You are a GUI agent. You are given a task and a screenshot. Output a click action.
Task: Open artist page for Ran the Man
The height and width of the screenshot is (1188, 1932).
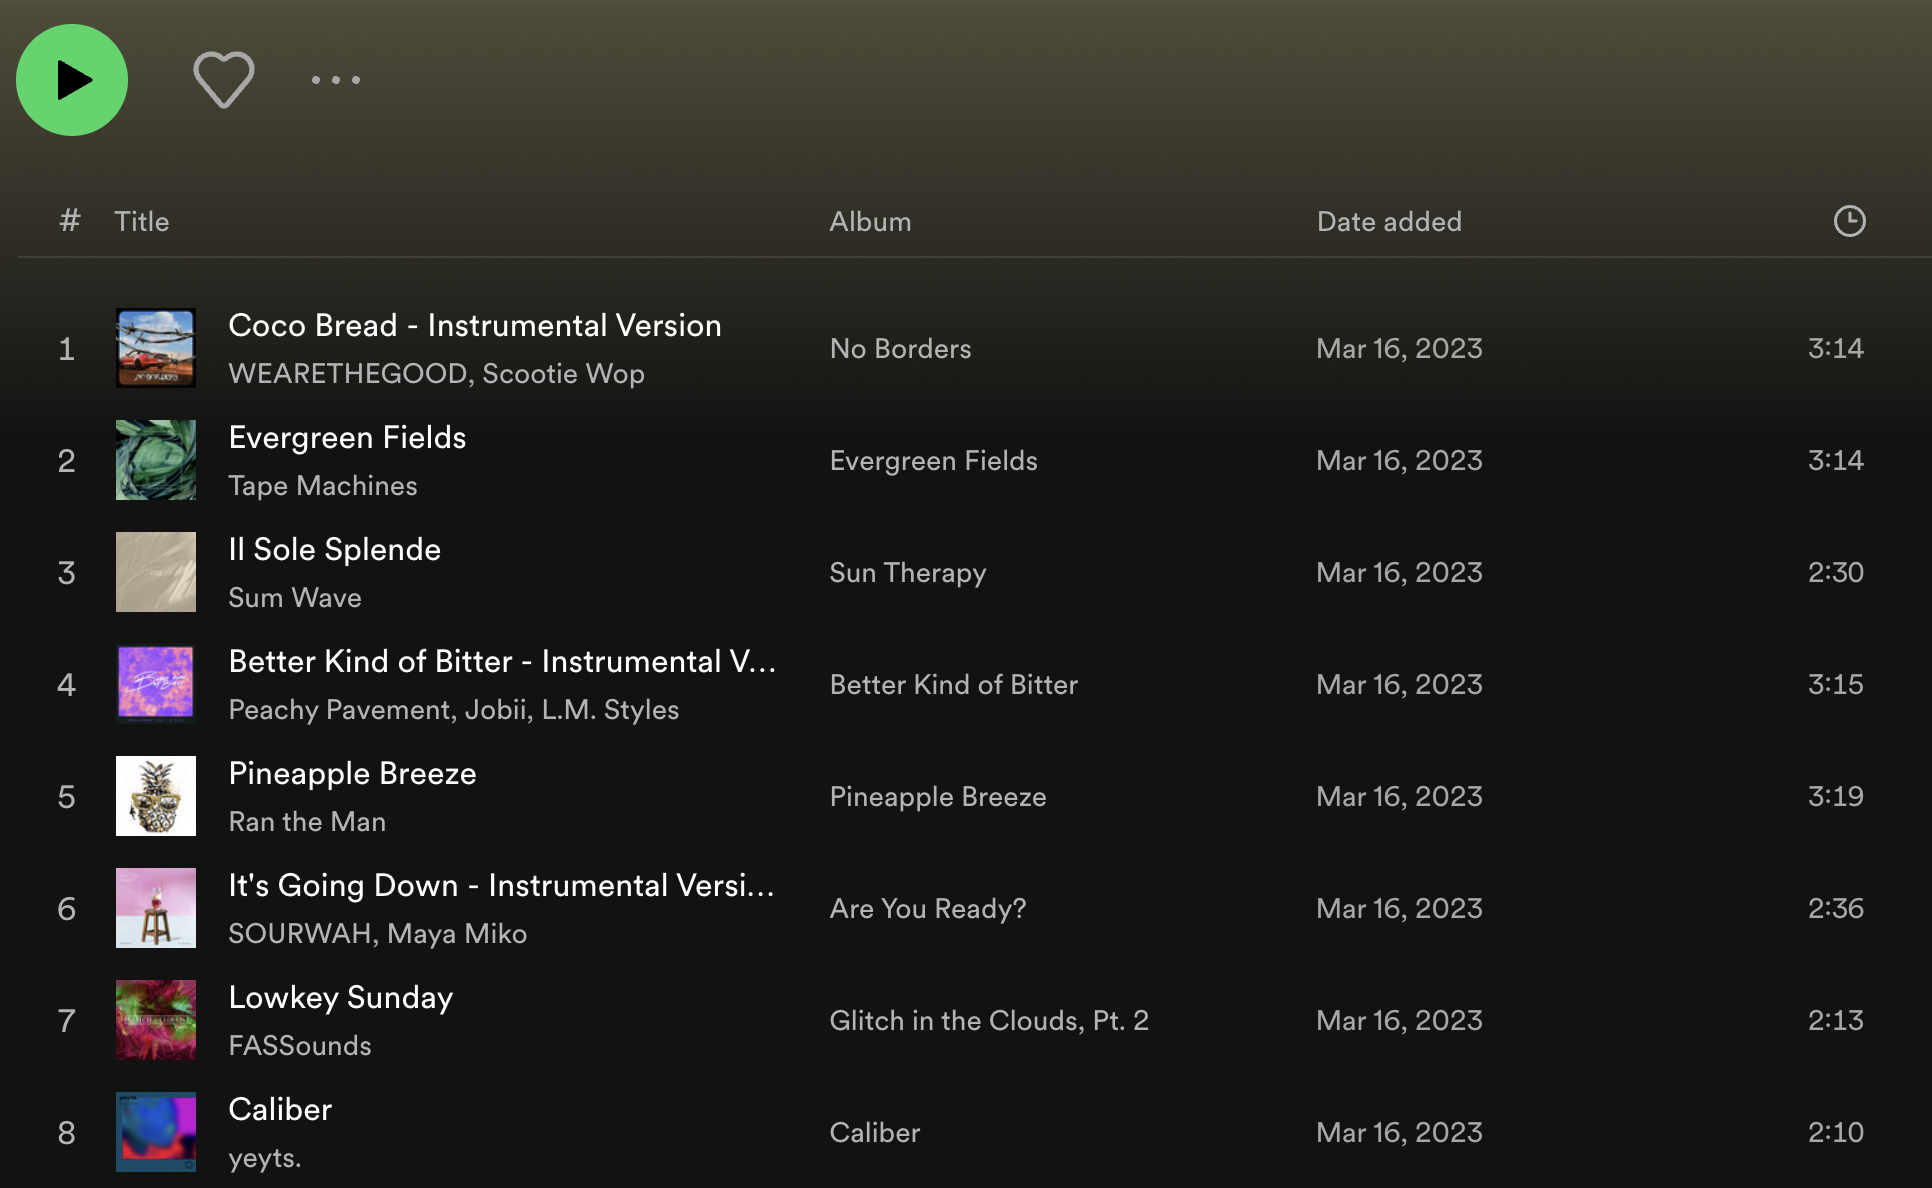point(307,822)
